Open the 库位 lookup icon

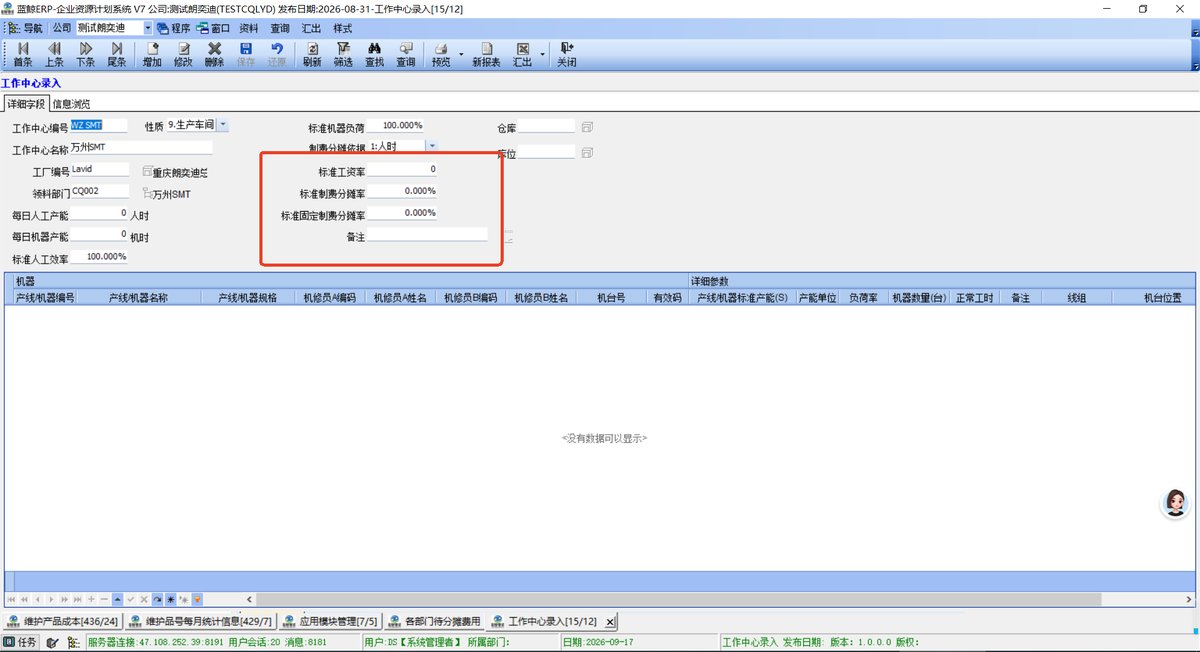coord(587,153)
